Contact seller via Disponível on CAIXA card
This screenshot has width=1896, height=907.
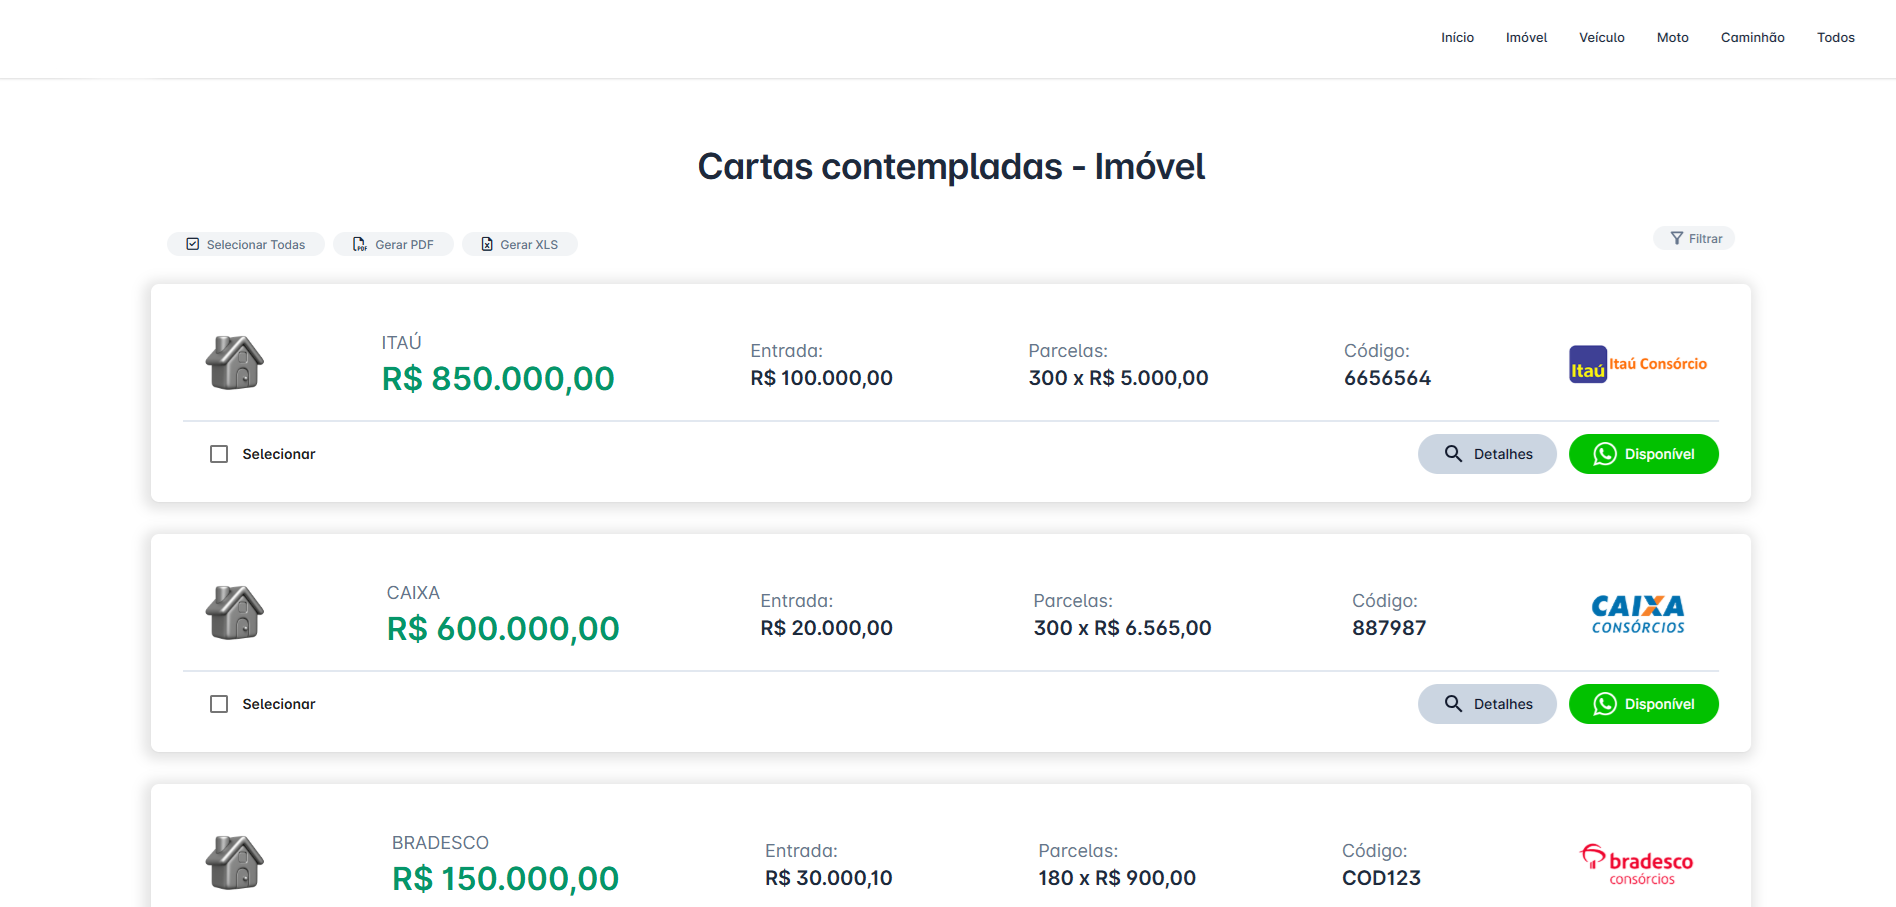click(x=1643, y=704)
